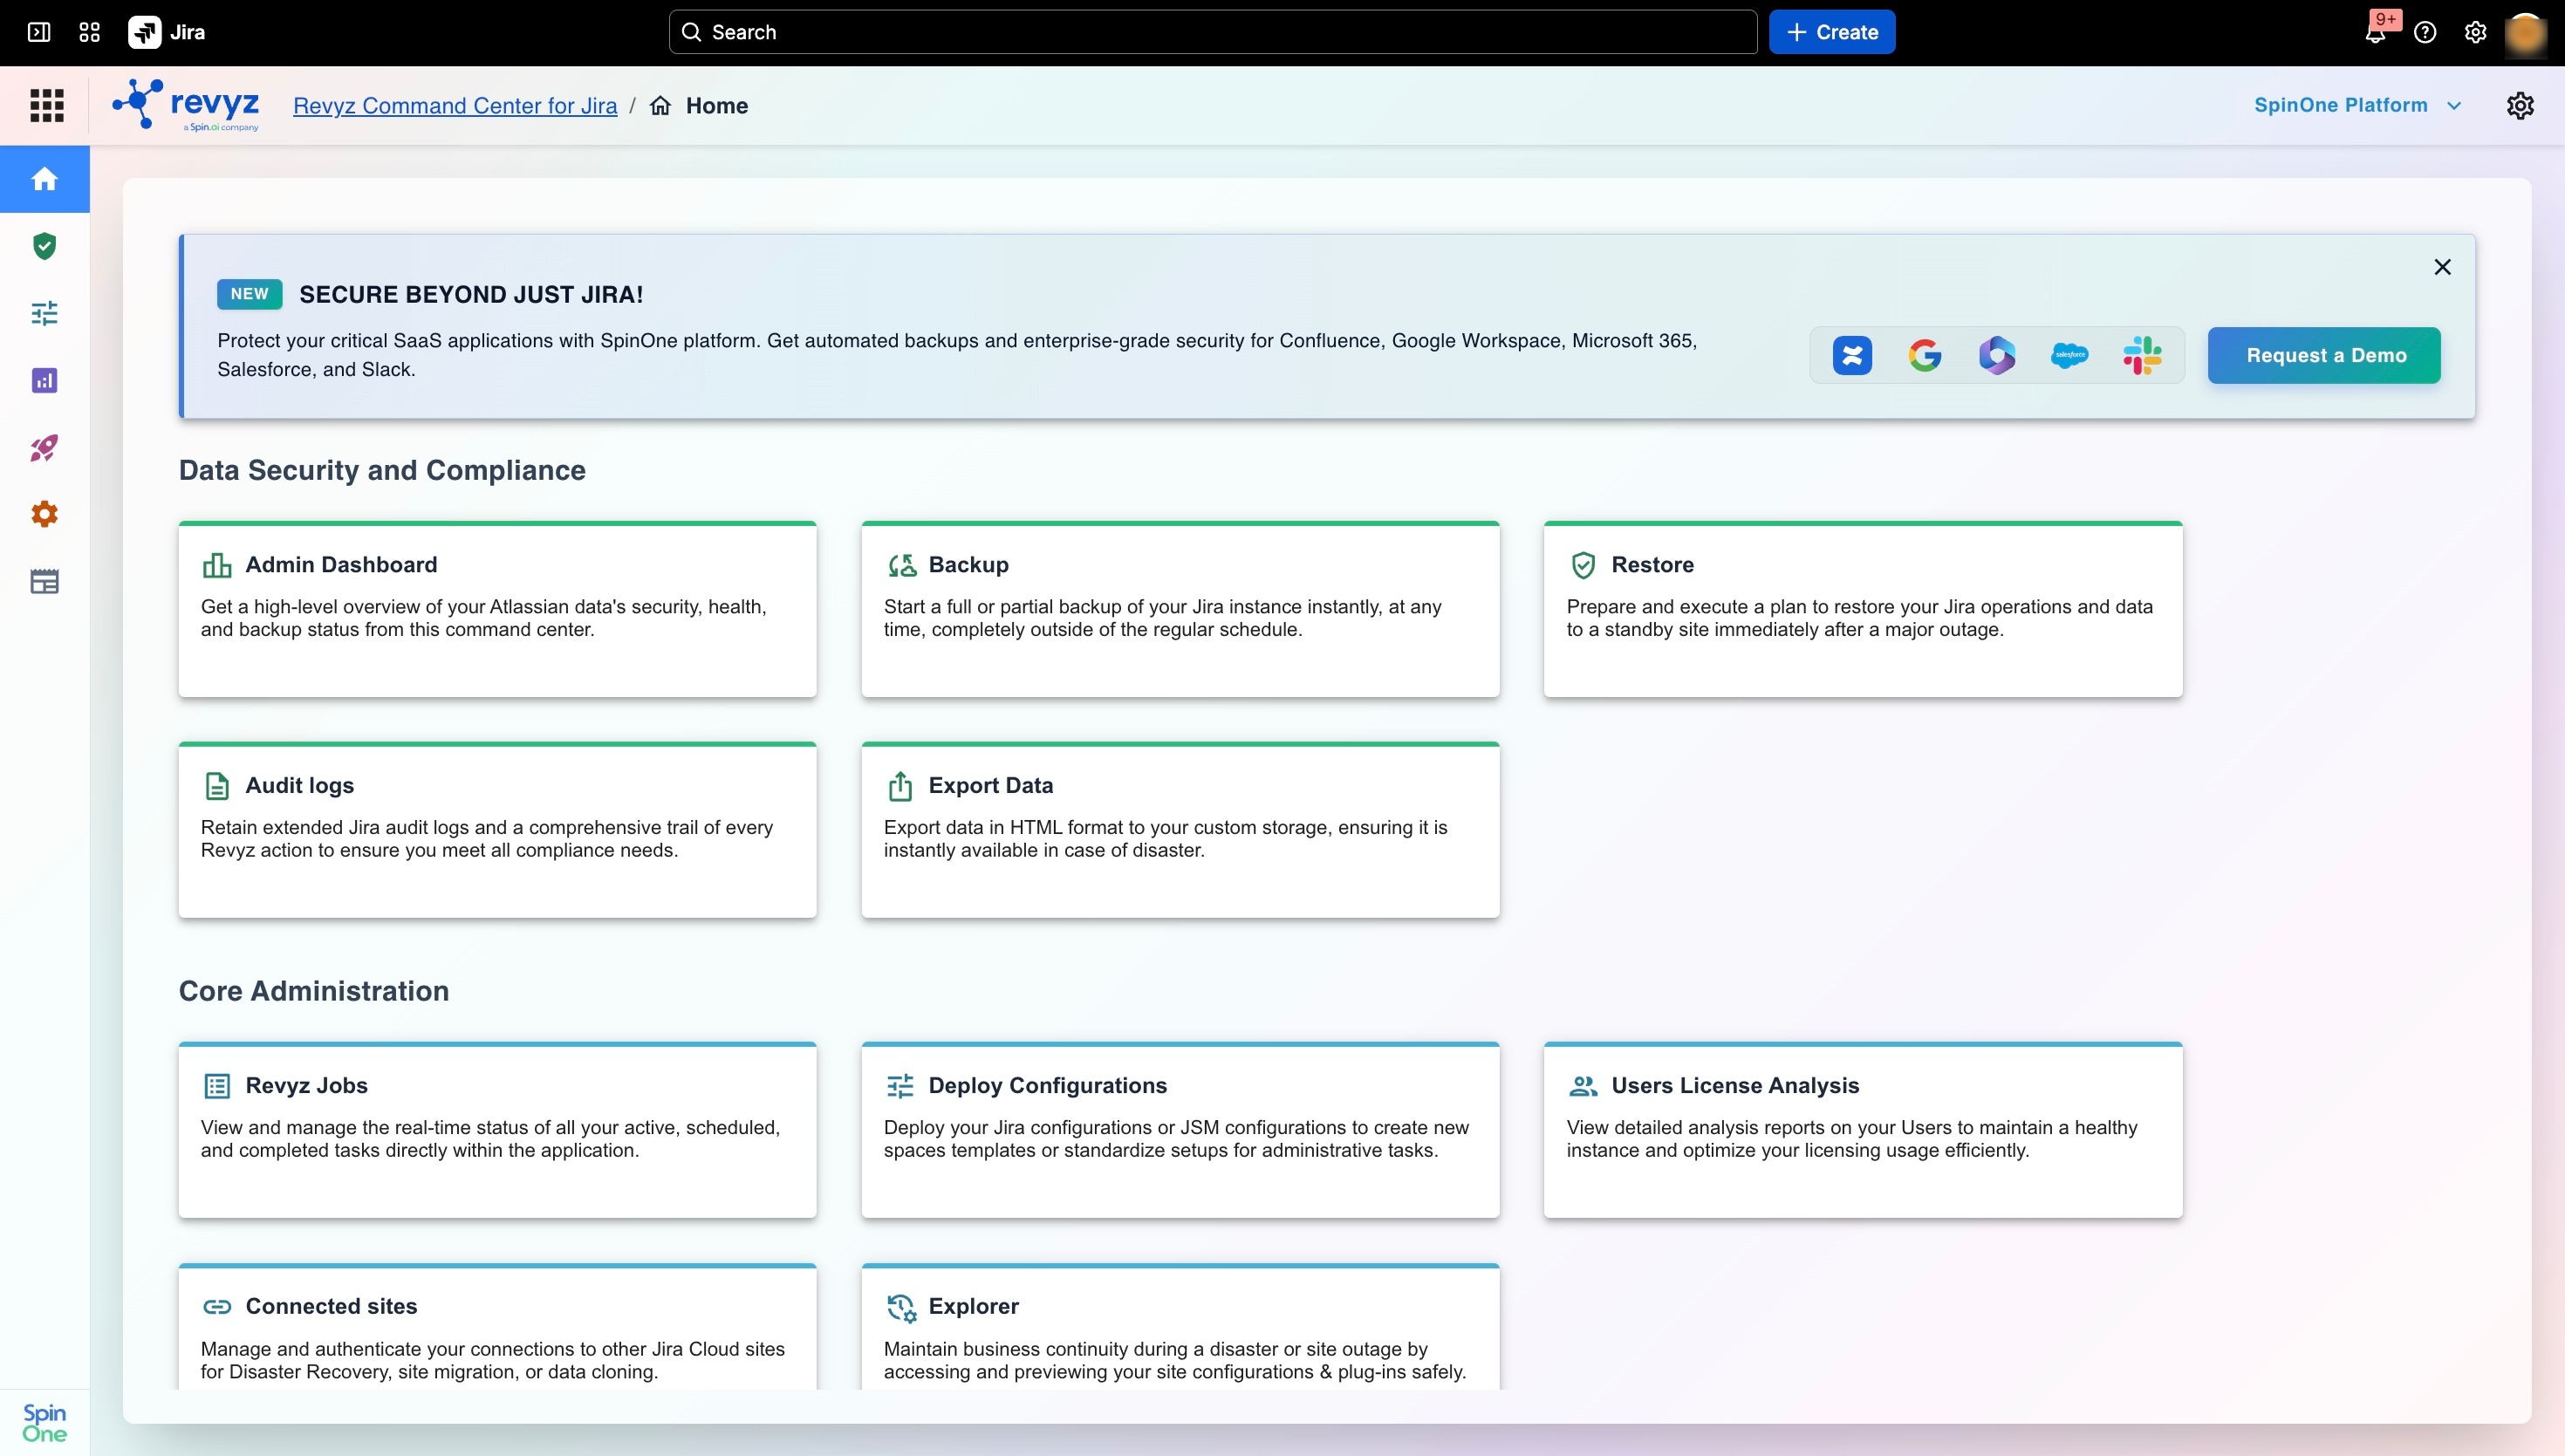Click the Jira logo in top bar
The image size is (2565, 1456).
pos(167,32)
